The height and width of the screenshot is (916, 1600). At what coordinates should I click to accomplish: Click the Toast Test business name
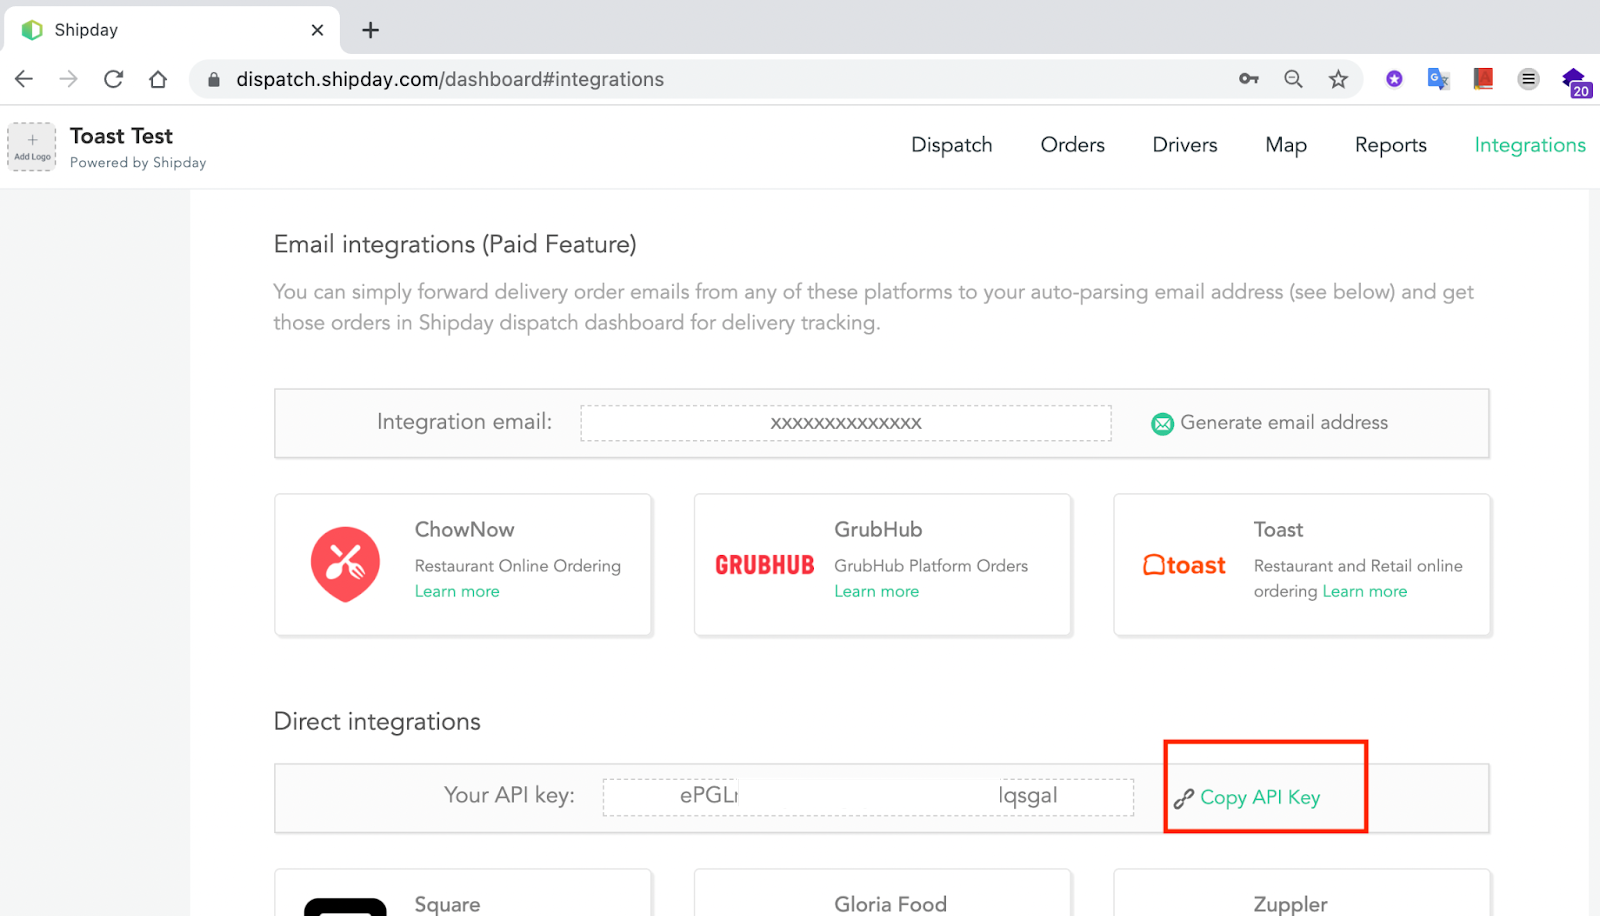pos(121,136)
